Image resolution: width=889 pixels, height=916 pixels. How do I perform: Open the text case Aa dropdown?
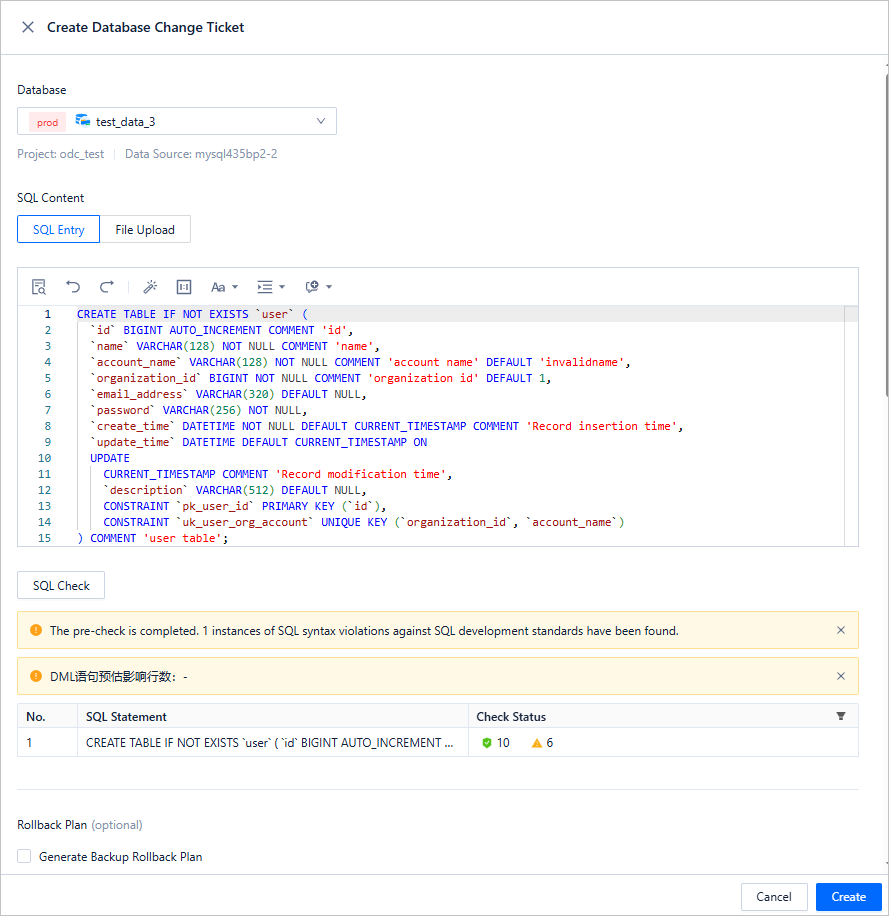(x=222, y=287)
